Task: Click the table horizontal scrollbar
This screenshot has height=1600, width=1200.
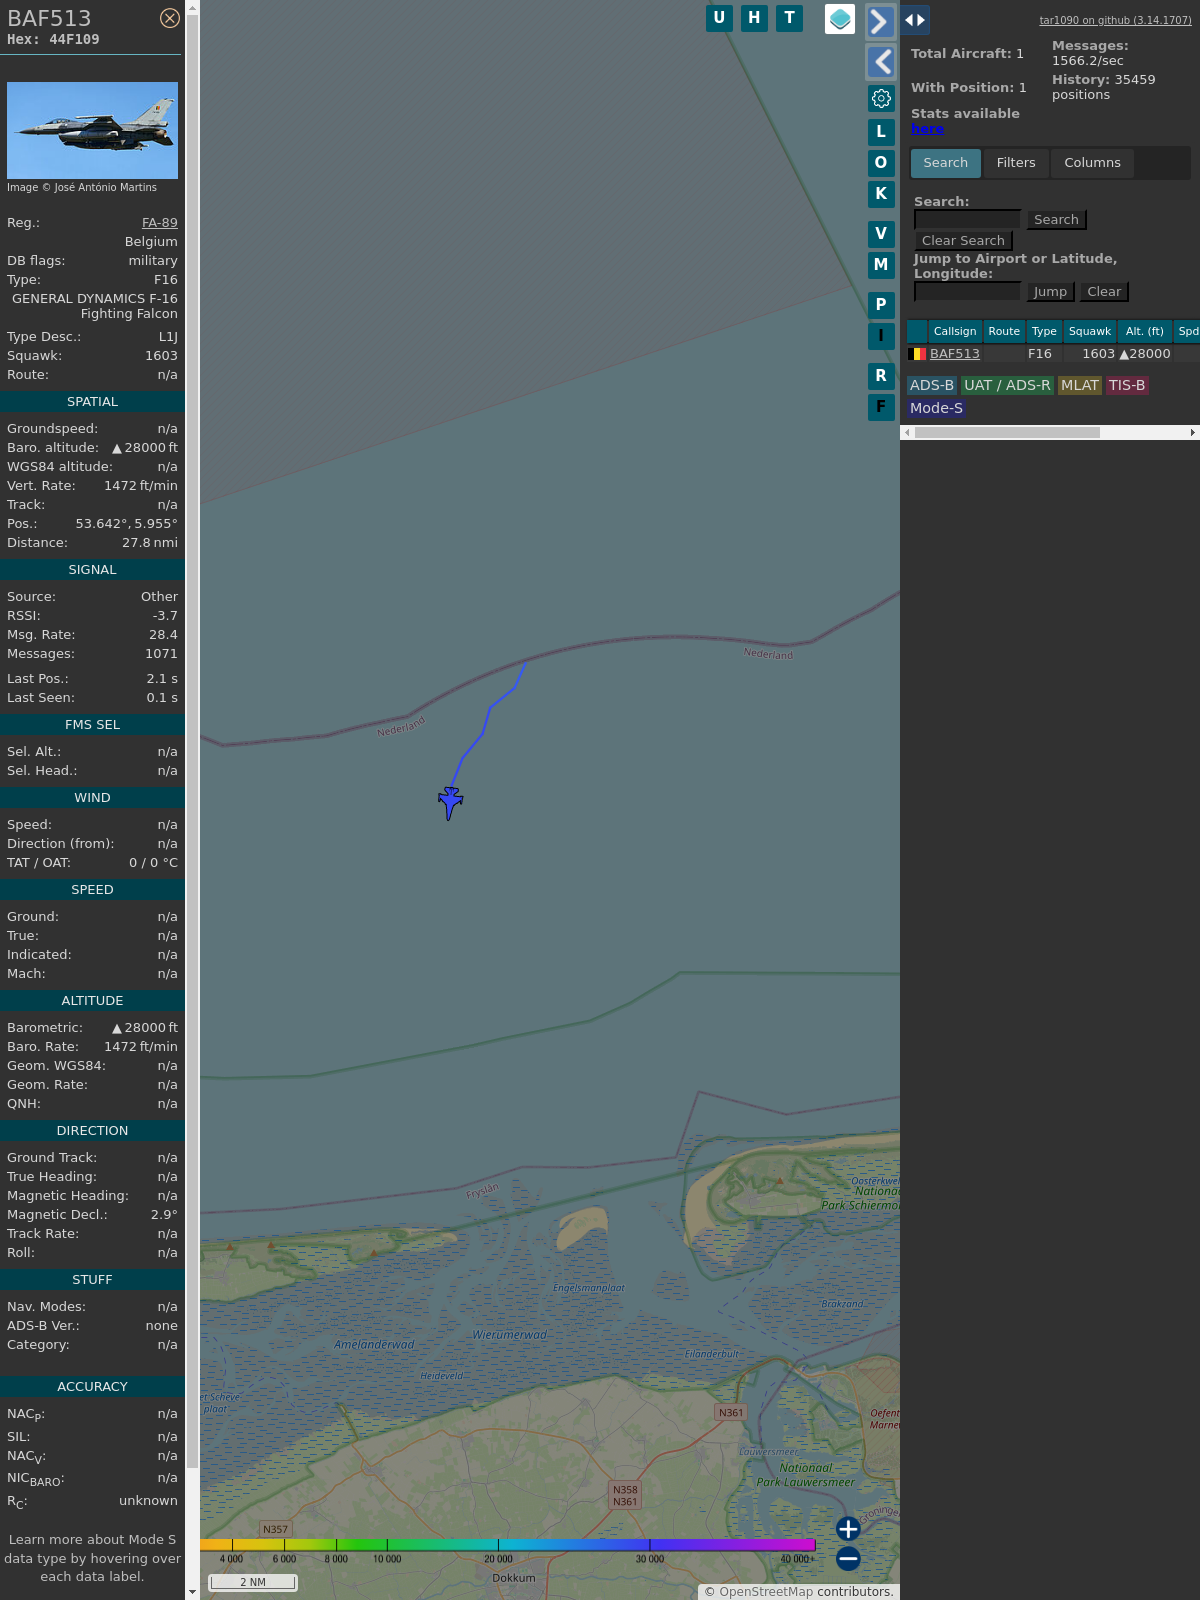Action: click(1007, 433)
